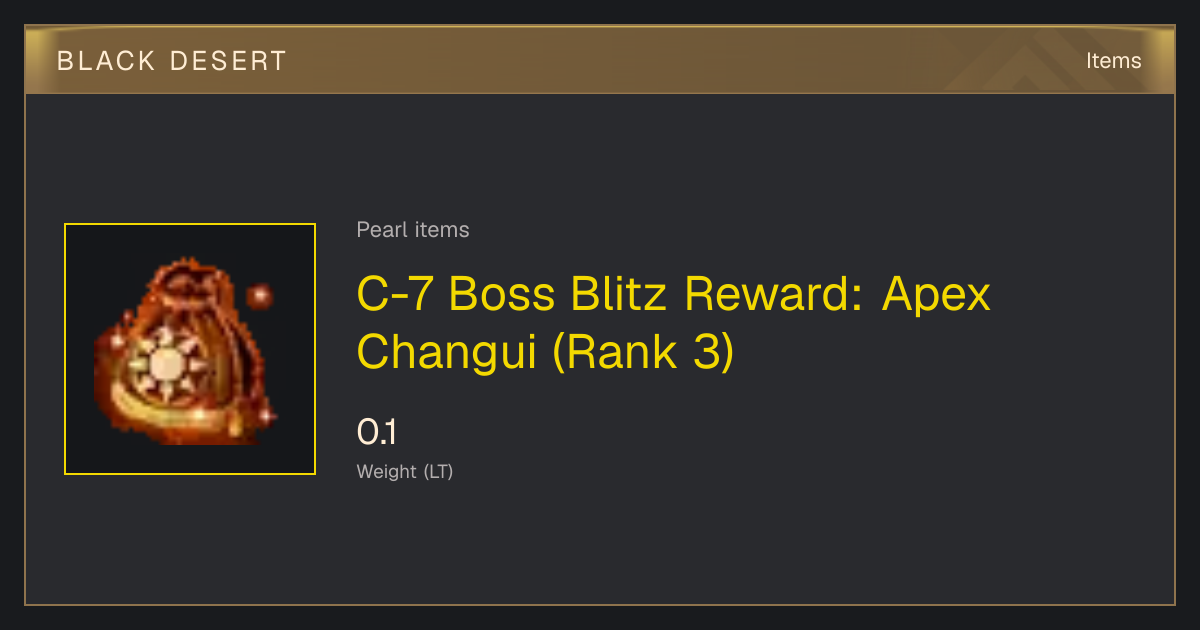1200x630 pixels.
Task: Select the Pearl items category label
Action: click(413, 230)
